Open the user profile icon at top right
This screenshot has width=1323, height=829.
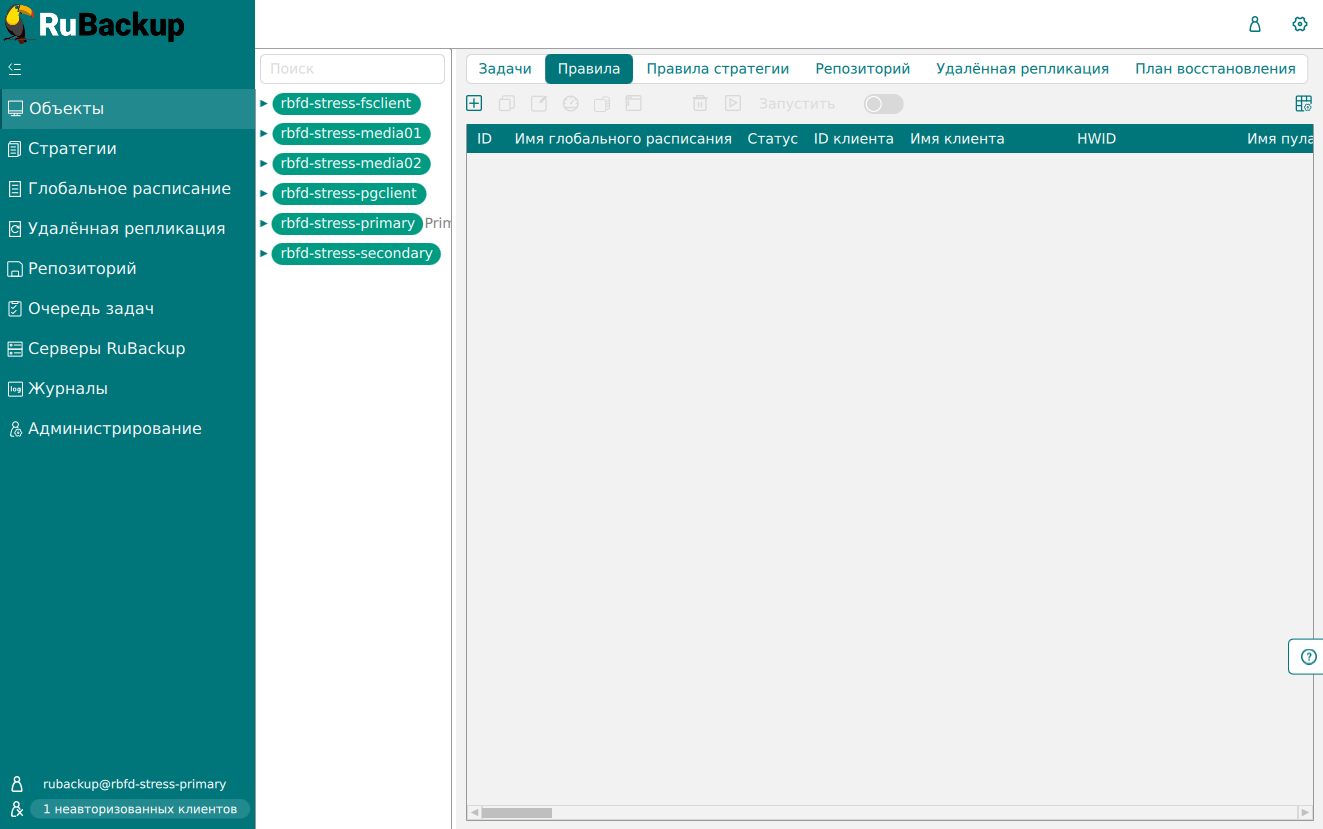pos(1255,24)
